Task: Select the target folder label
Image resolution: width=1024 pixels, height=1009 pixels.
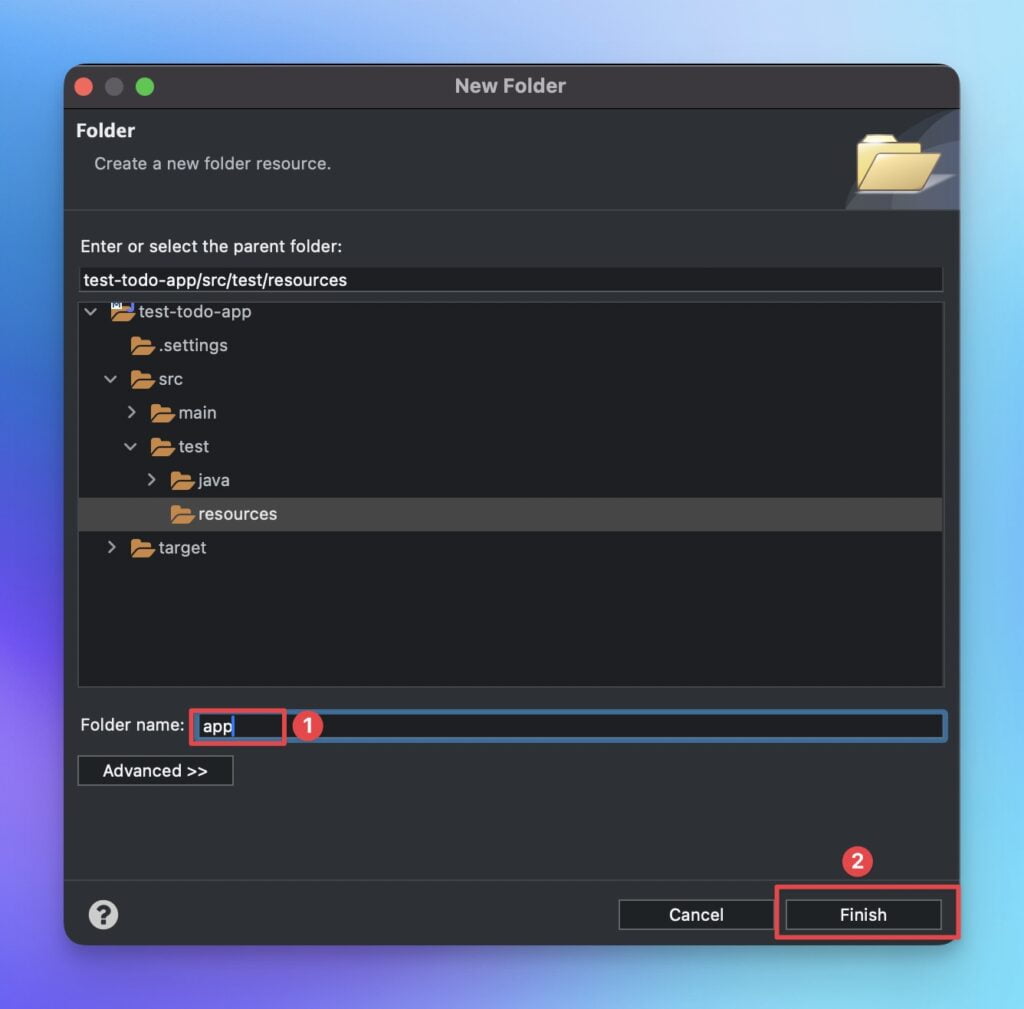Action: click(182, 548)
